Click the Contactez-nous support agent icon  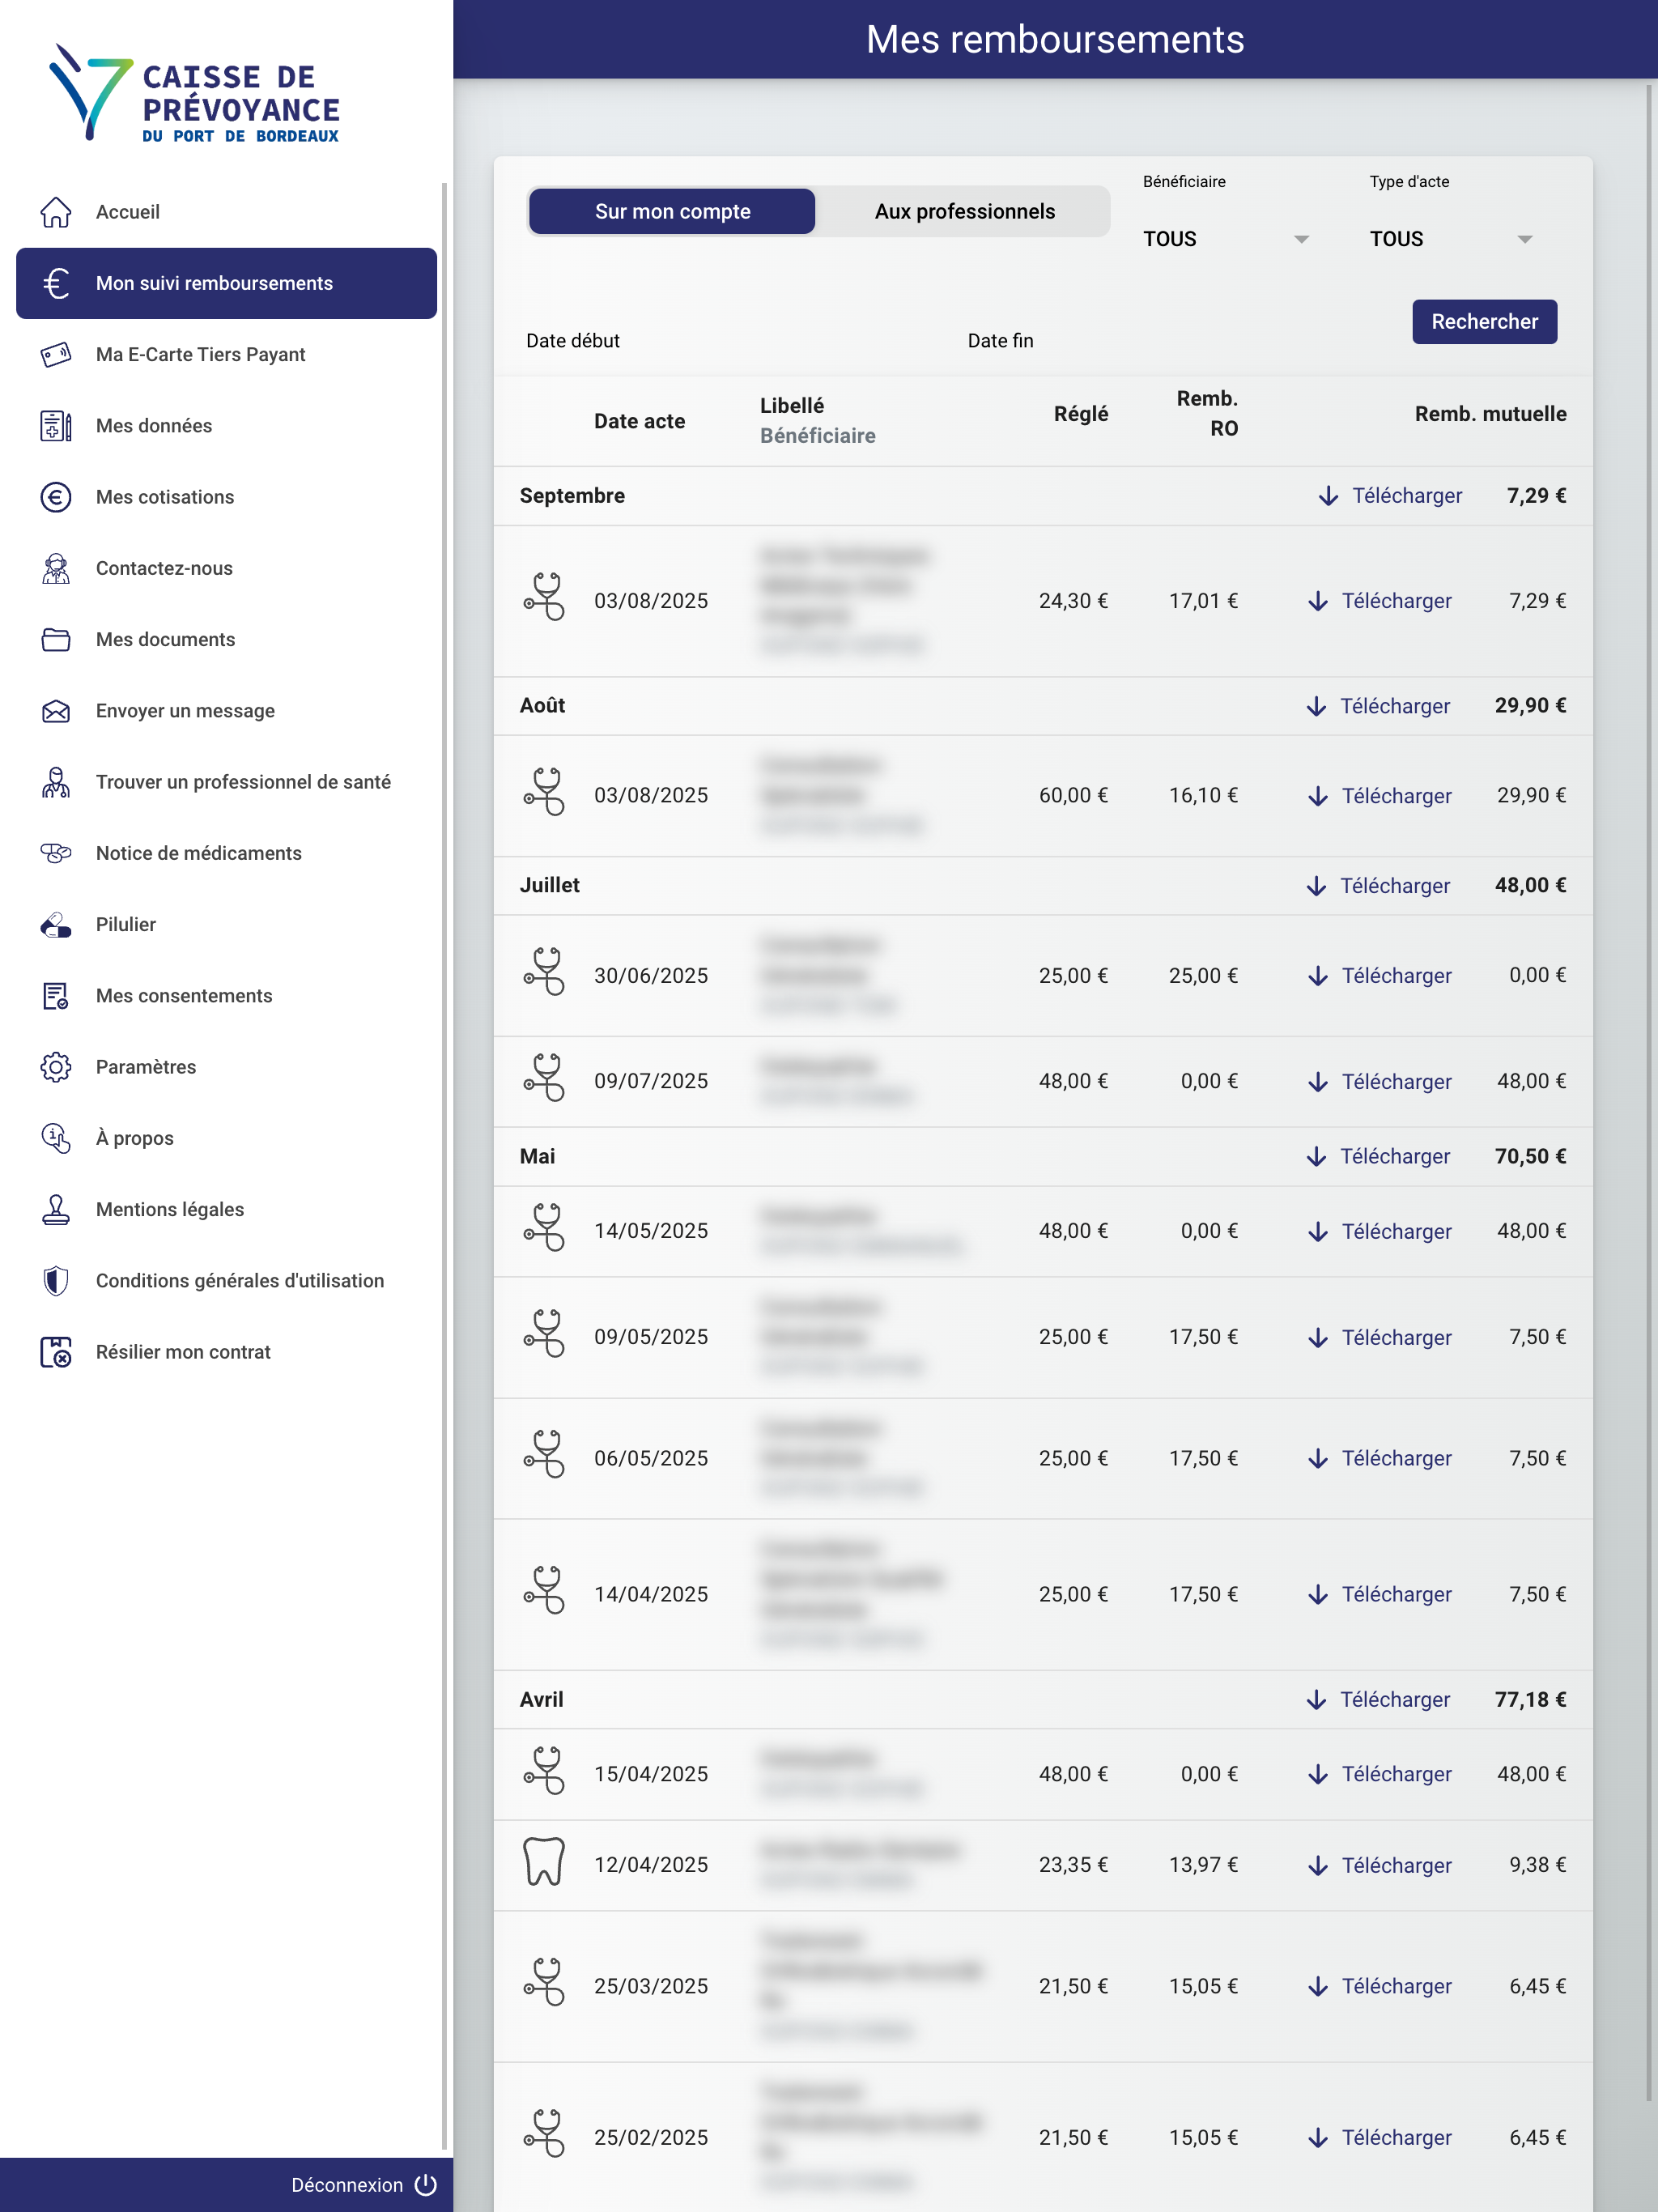click(56, 568)
